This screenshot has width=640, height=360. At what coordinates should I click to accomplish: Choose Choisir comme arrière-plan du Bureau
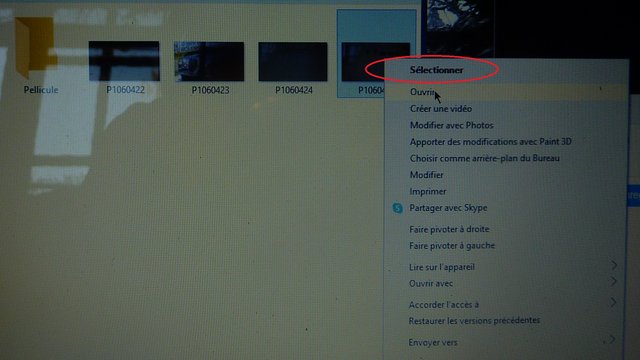pos(484,158)
